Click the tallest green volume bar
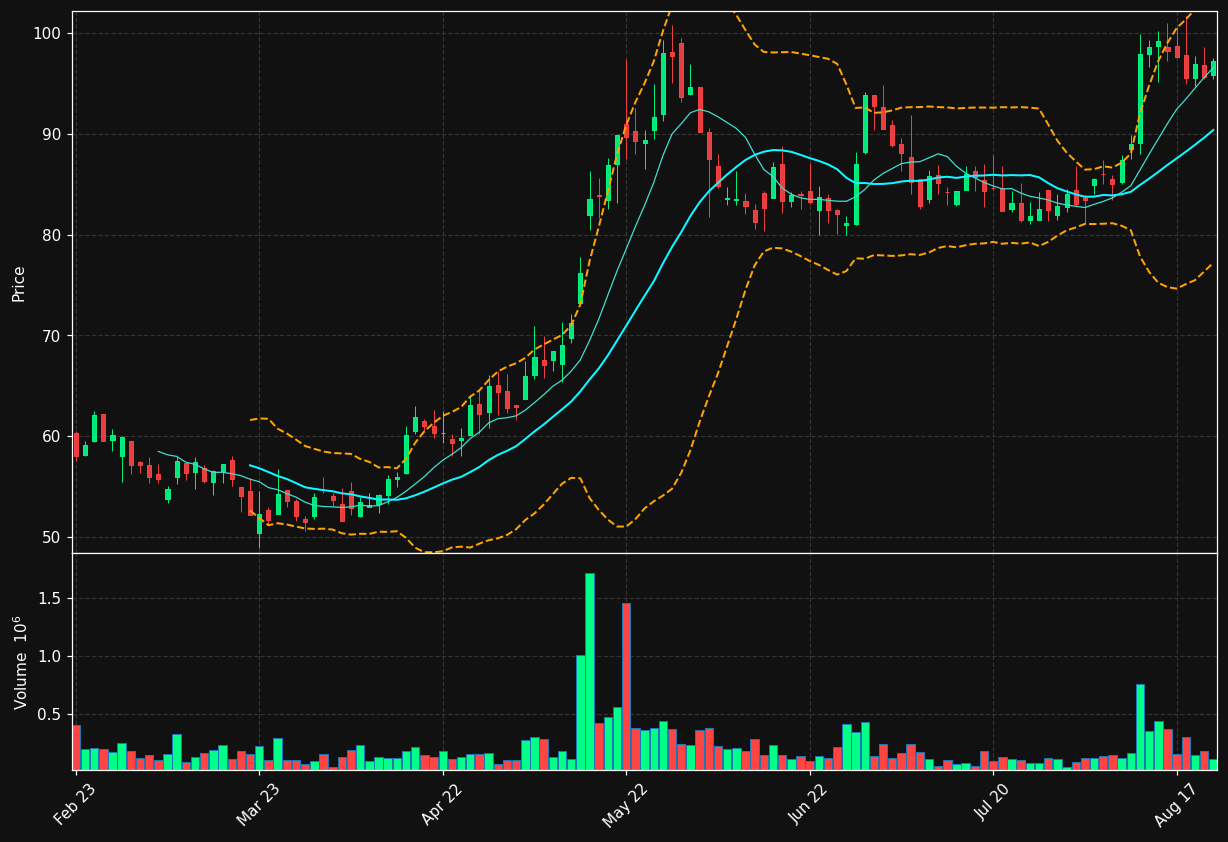This screenshot has height=842, width=1228. tap(590, 671)
